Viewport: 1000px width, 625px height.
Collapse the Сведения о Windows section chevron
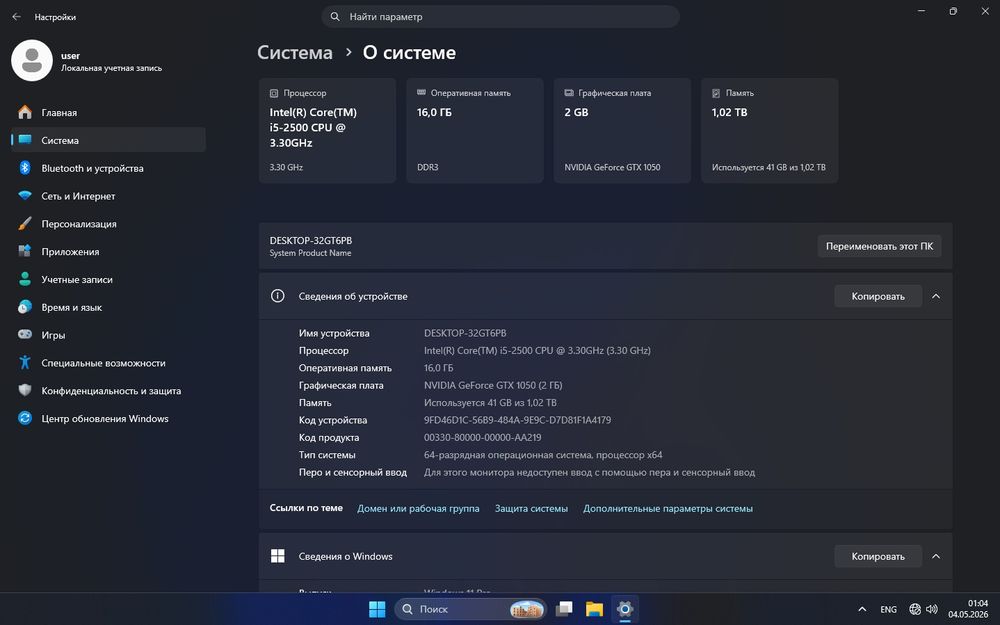tap(936, 556)
